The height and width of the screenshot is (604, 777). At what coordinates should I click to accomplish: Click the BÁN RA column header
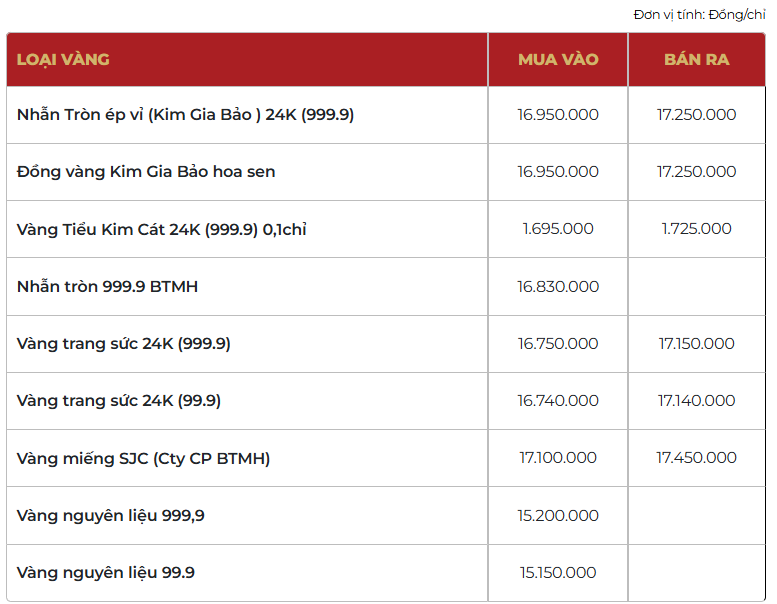(696, 59)
